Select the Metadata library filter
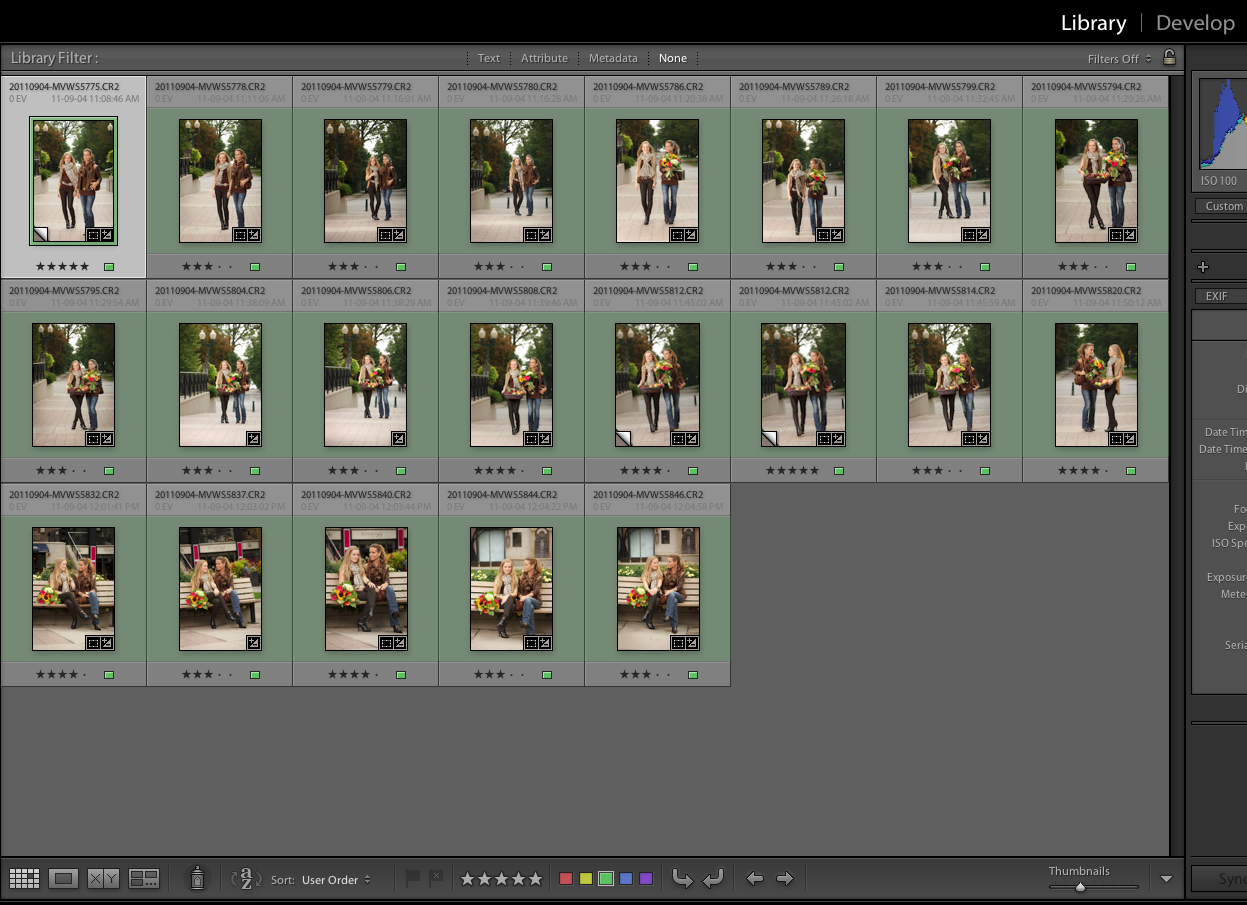1247x905 pixels. pyautogui.click(x=613, y=58)
